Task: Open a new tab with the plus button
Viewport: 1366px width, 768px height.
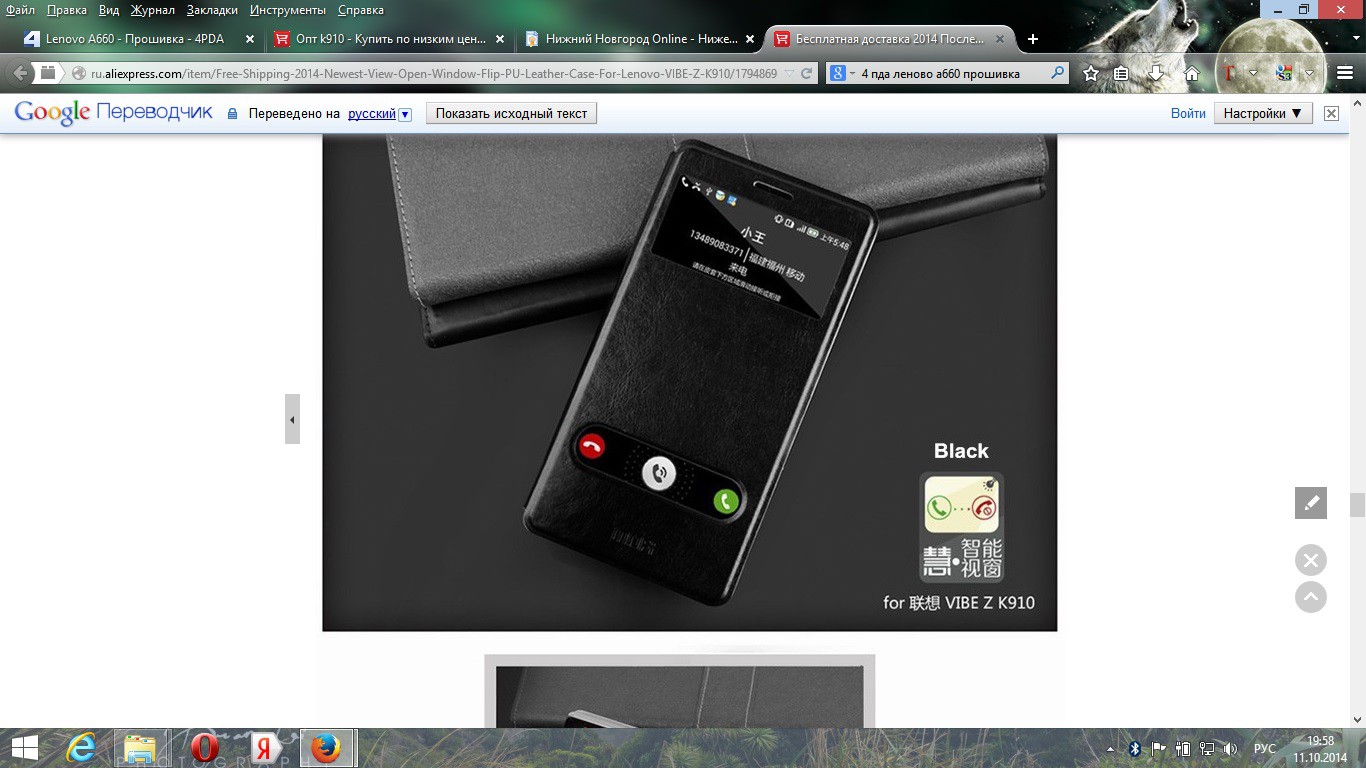Action: pos(1033,39)
